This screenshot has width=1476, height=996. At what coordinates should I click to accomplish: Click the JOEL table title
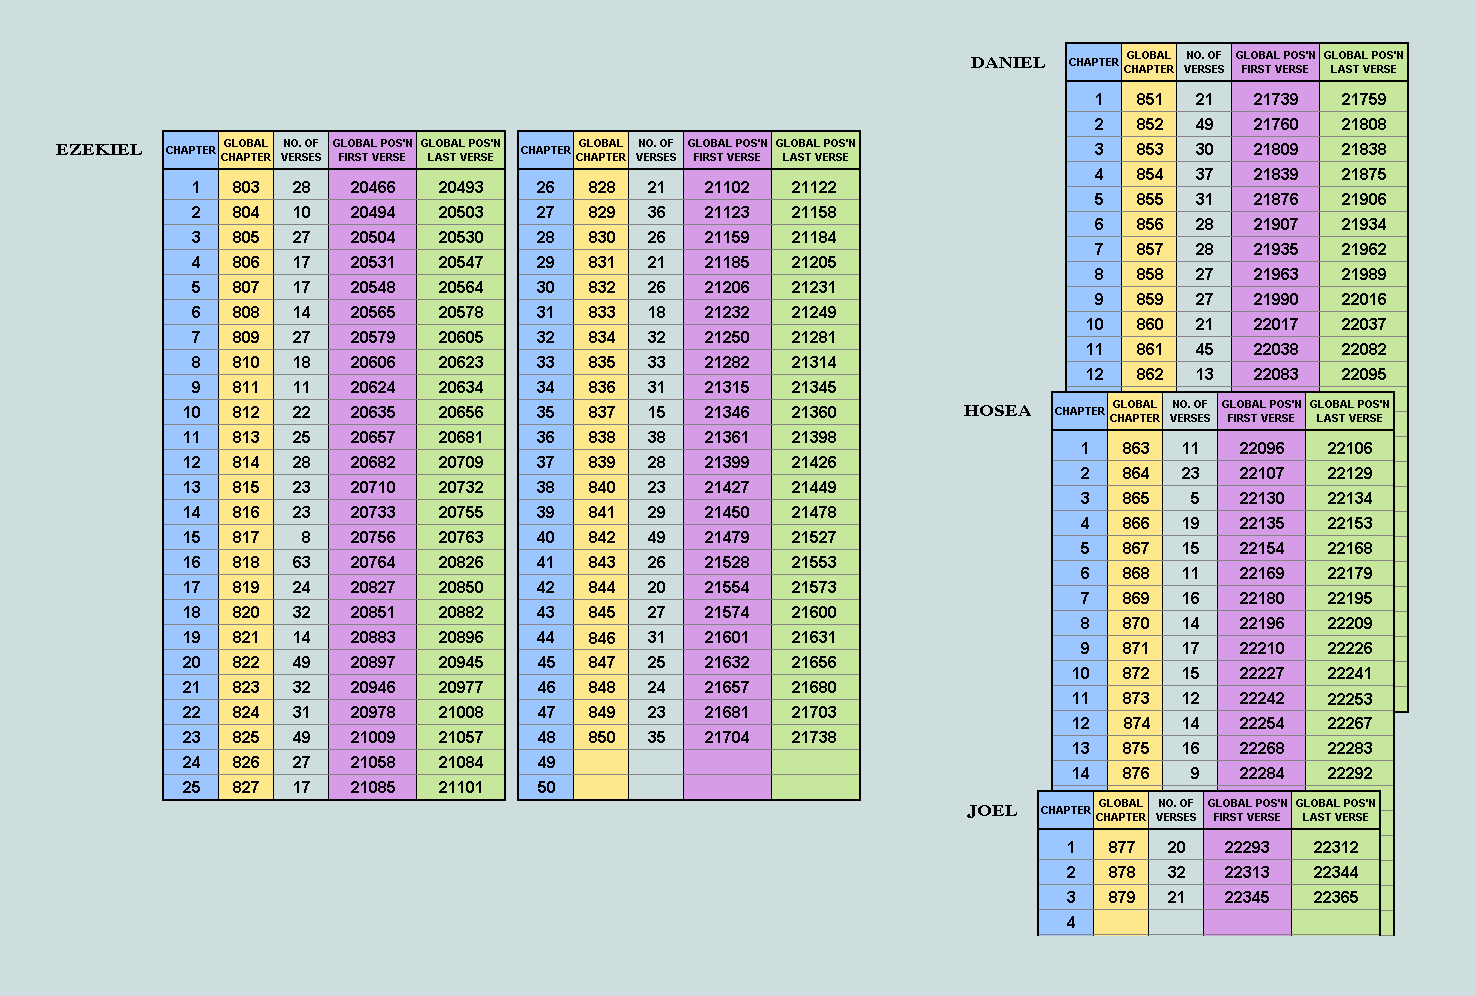tap(992, 811)
